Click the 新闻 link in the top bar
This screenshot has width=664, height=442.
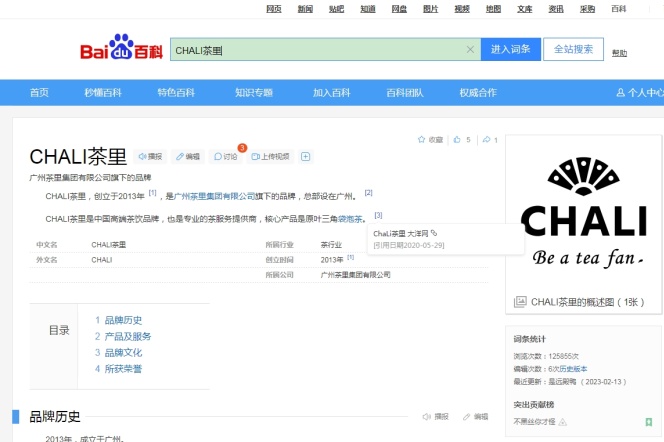[x=305, y=9]
